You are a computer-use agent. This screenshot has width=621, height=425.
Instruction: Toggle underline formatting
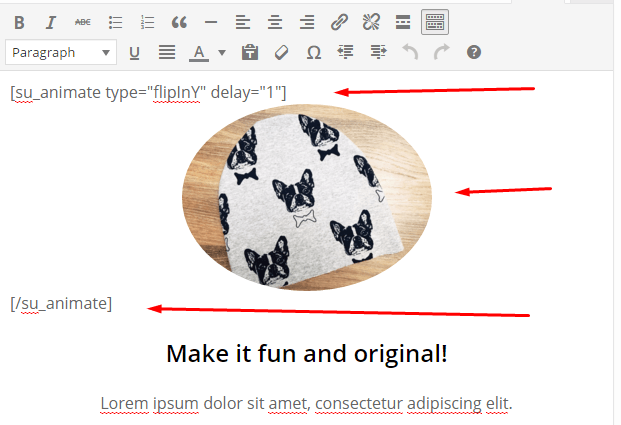[x=135, y=52]
